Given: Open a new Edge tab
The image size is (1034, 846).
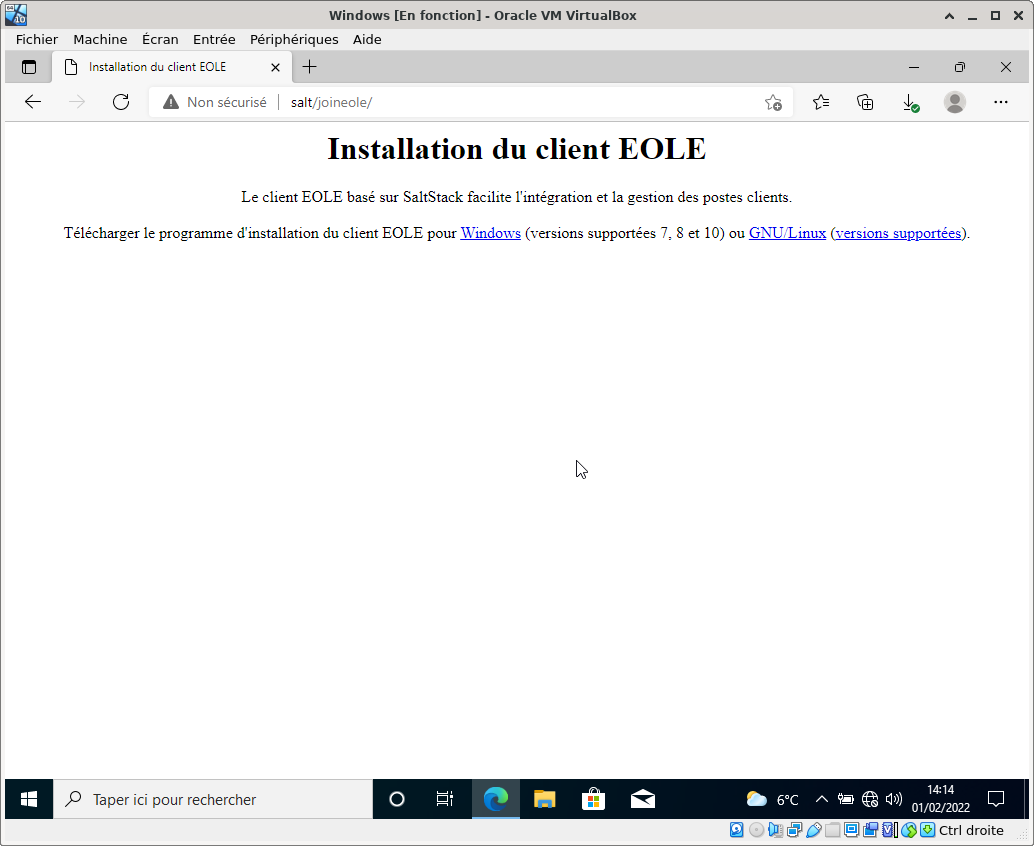Looking at the screenshot, I should click(309, 67).
